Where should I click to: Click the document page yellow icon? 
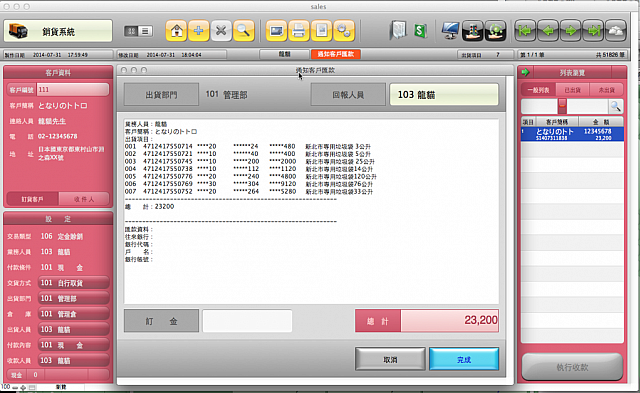pos(321,31)
